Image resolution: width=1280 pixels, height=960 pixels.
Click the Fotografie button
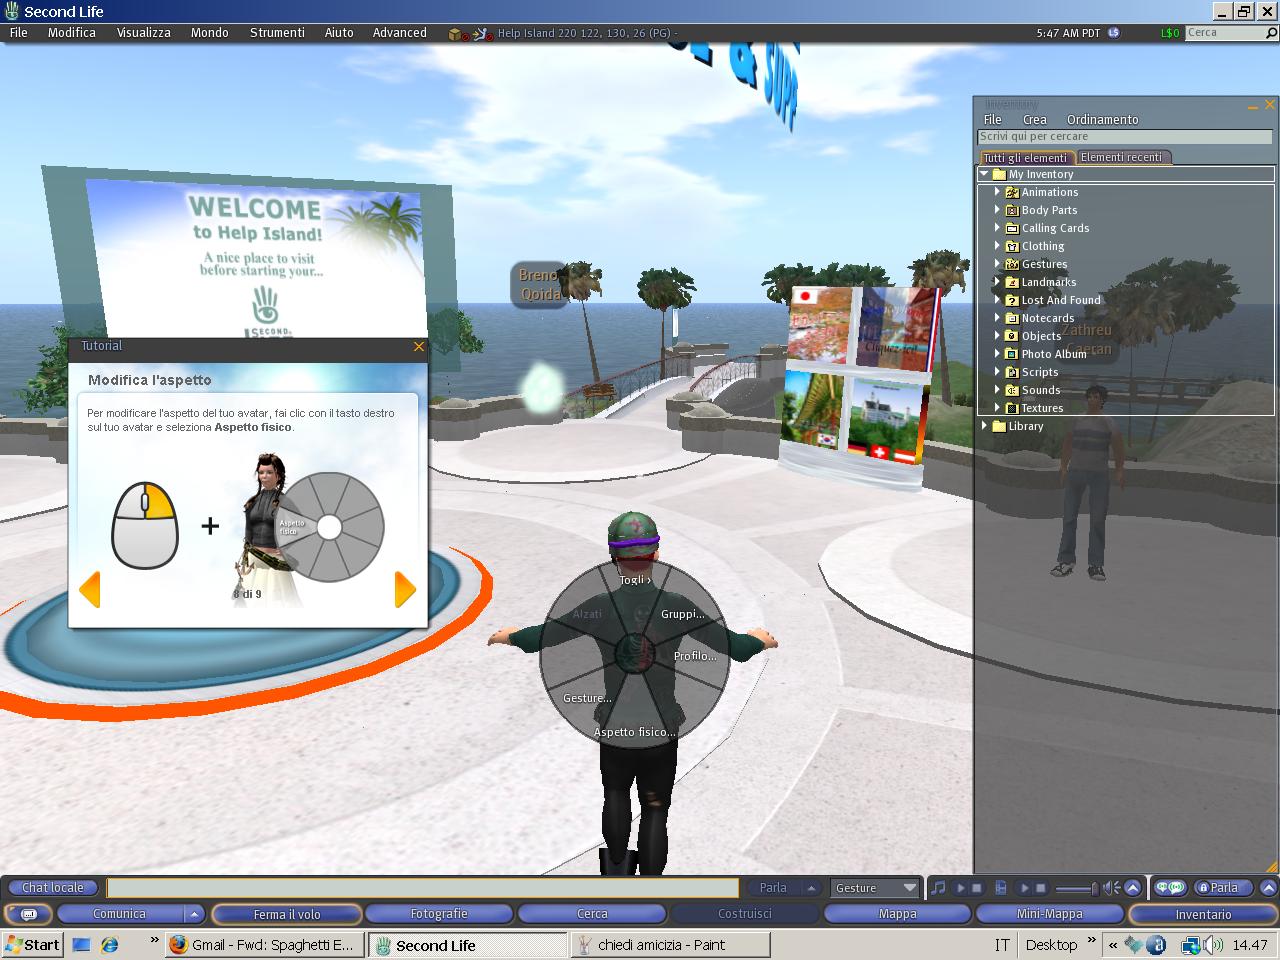click(439, 914)
